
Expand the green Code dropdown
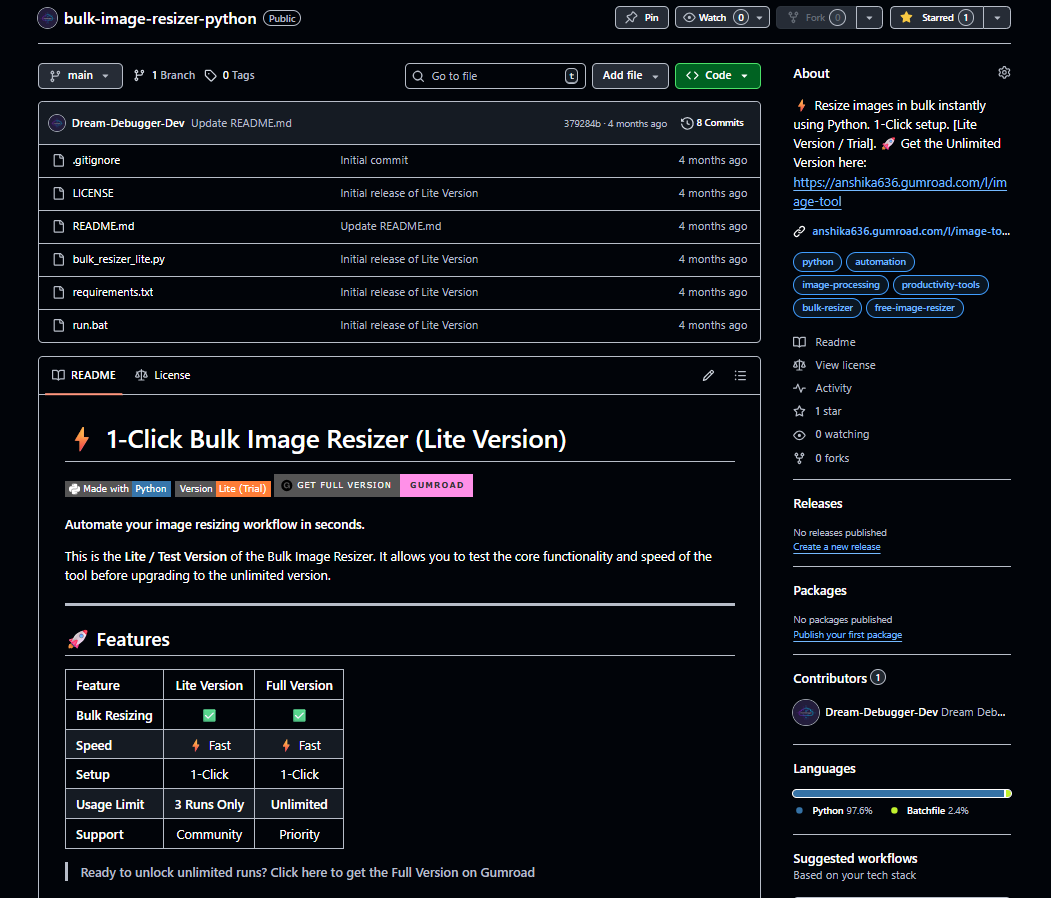click(x=717, y=75)
